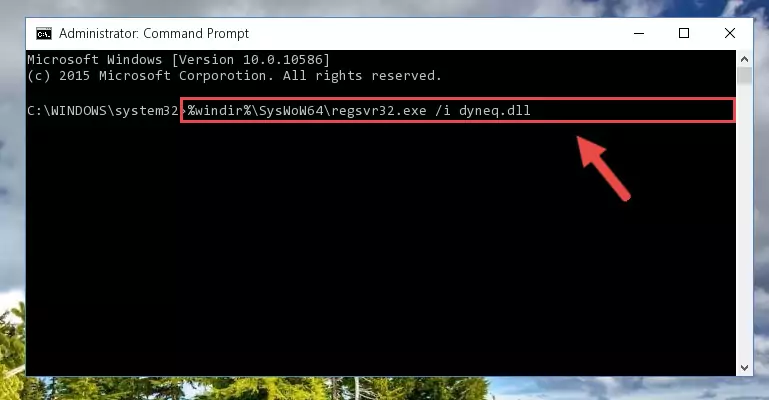The width and height of the screenshot is (769, 400).
Task: Click the vertical scrollbar thumb
Action: (x=744, y=76)
